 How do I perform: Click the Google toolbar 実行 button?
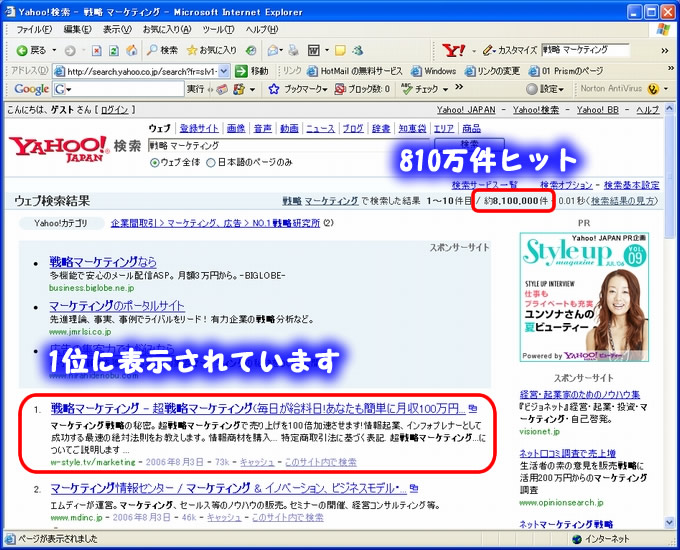coord(195,89)
